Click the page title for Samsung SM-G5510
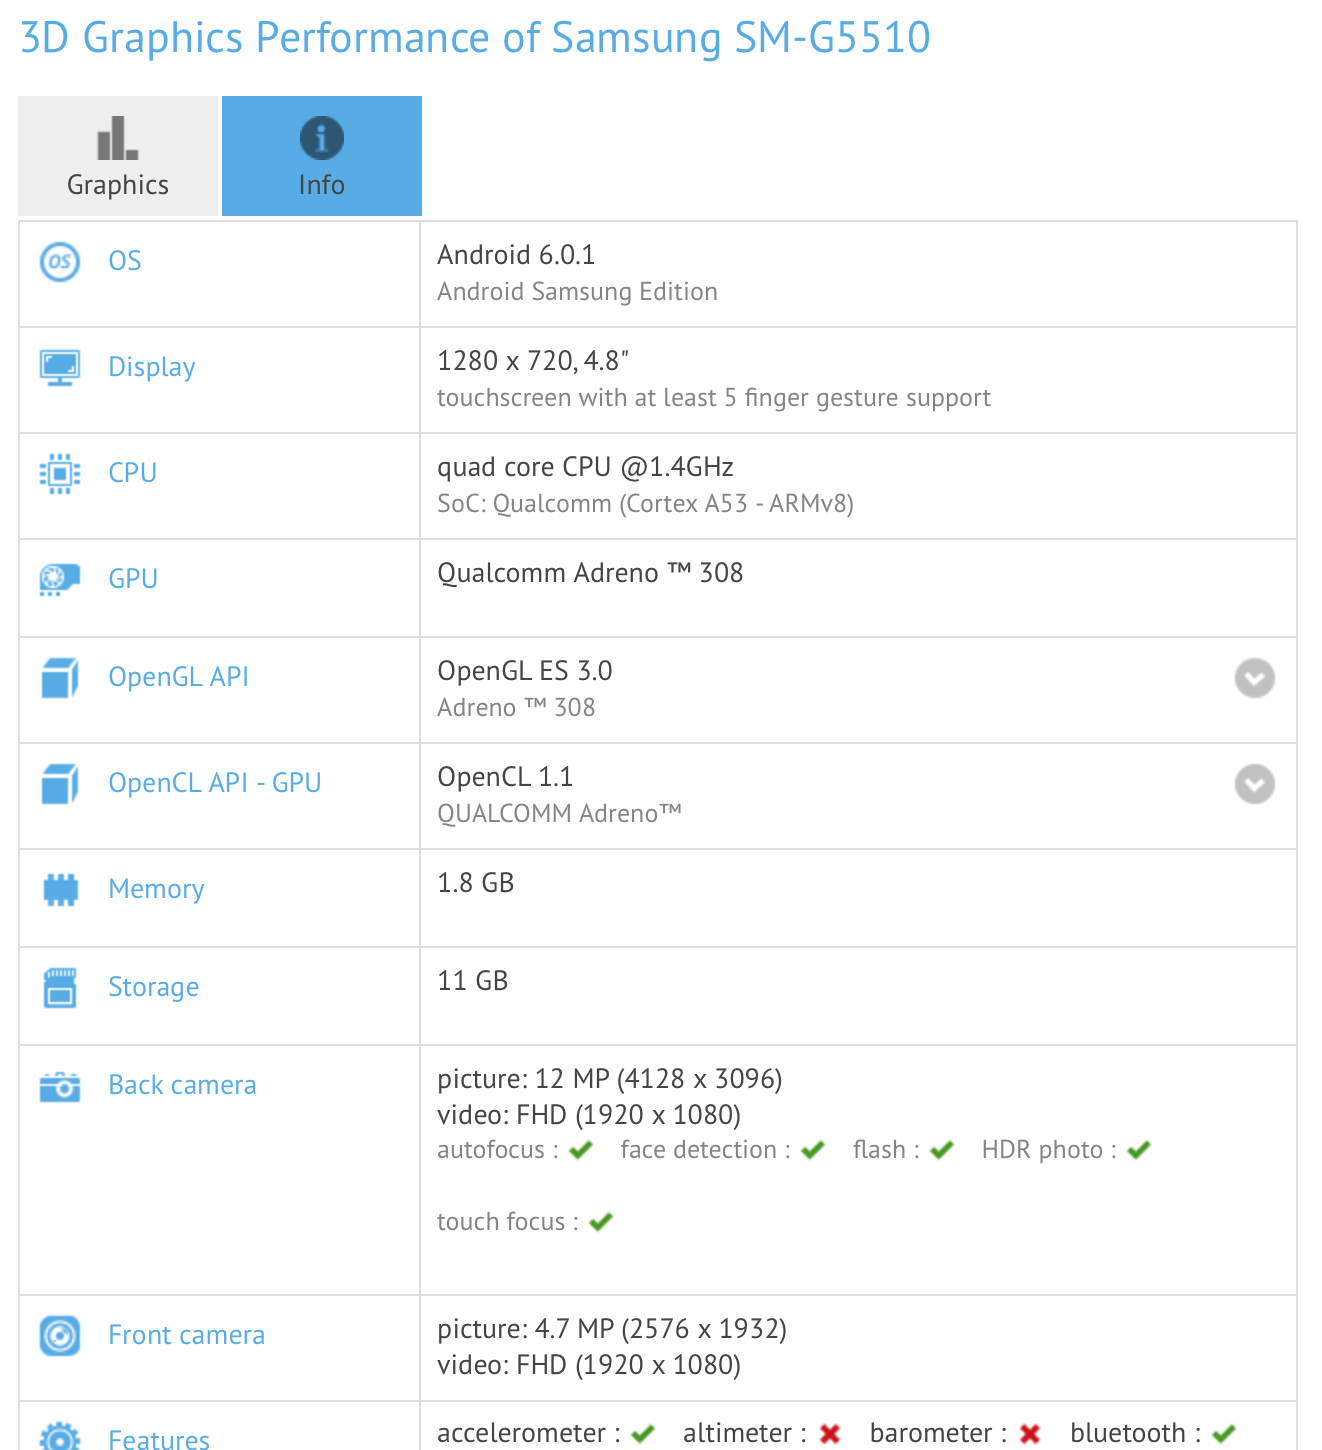The image size is (1322, 1450). pyautogui.click(x=475, y=38)
